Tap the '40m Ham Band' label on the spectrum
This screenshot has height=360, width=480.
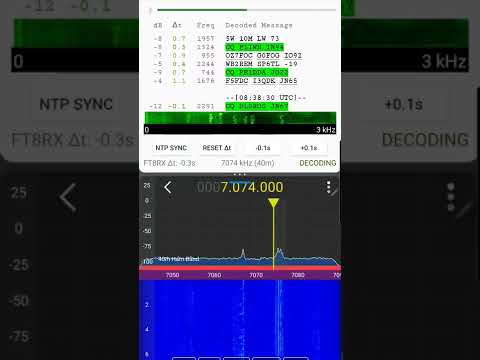(179, 259)
